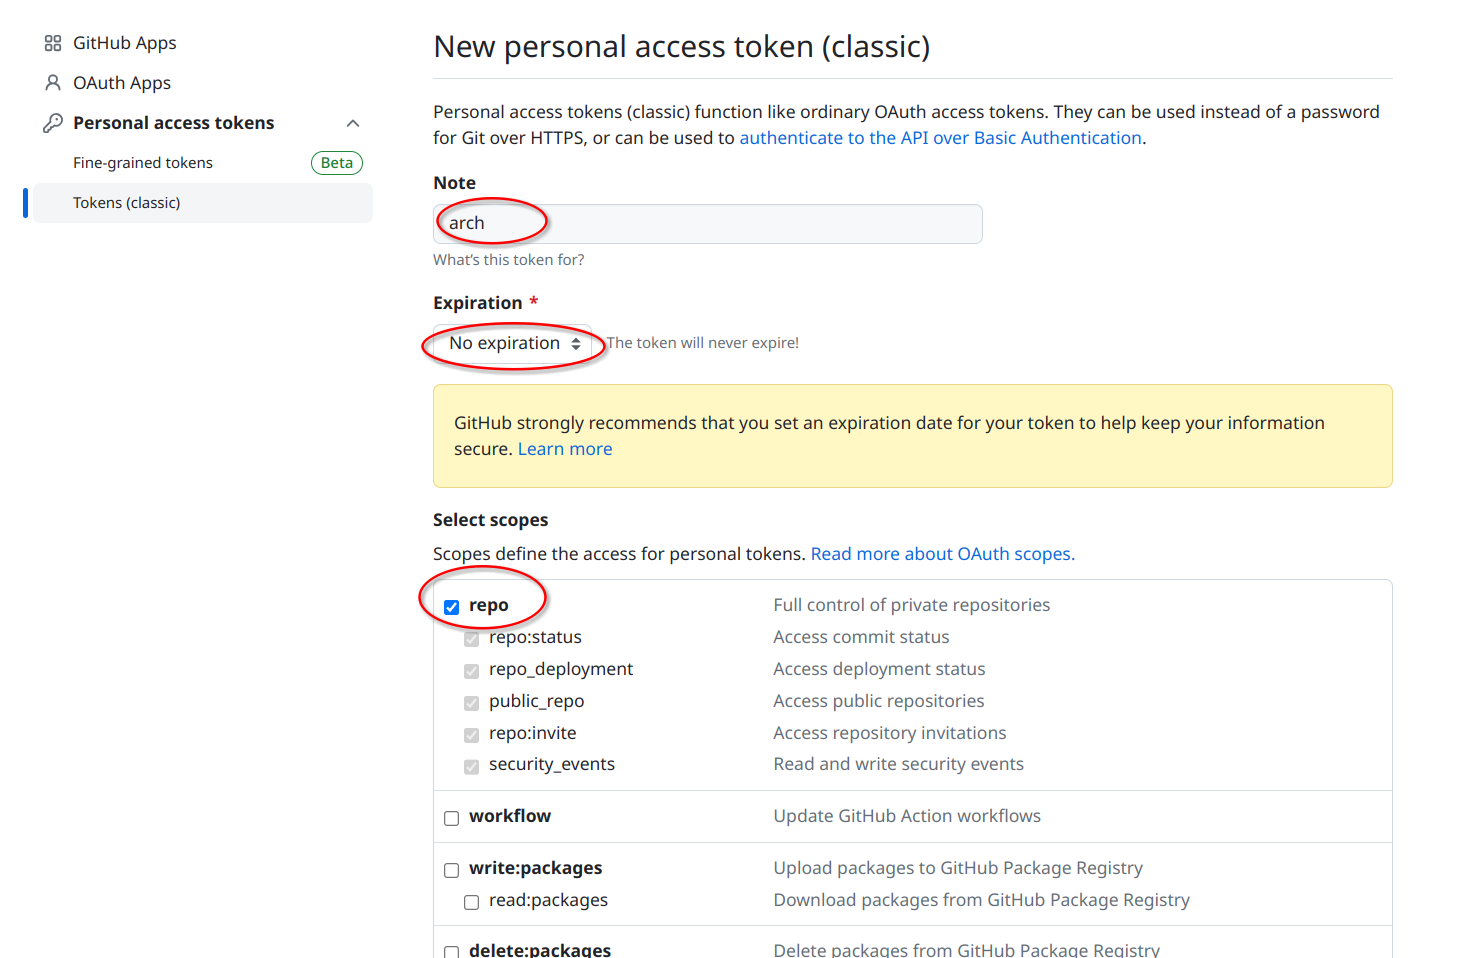Open Read more about OAuth scopes link

click(942, 554)
